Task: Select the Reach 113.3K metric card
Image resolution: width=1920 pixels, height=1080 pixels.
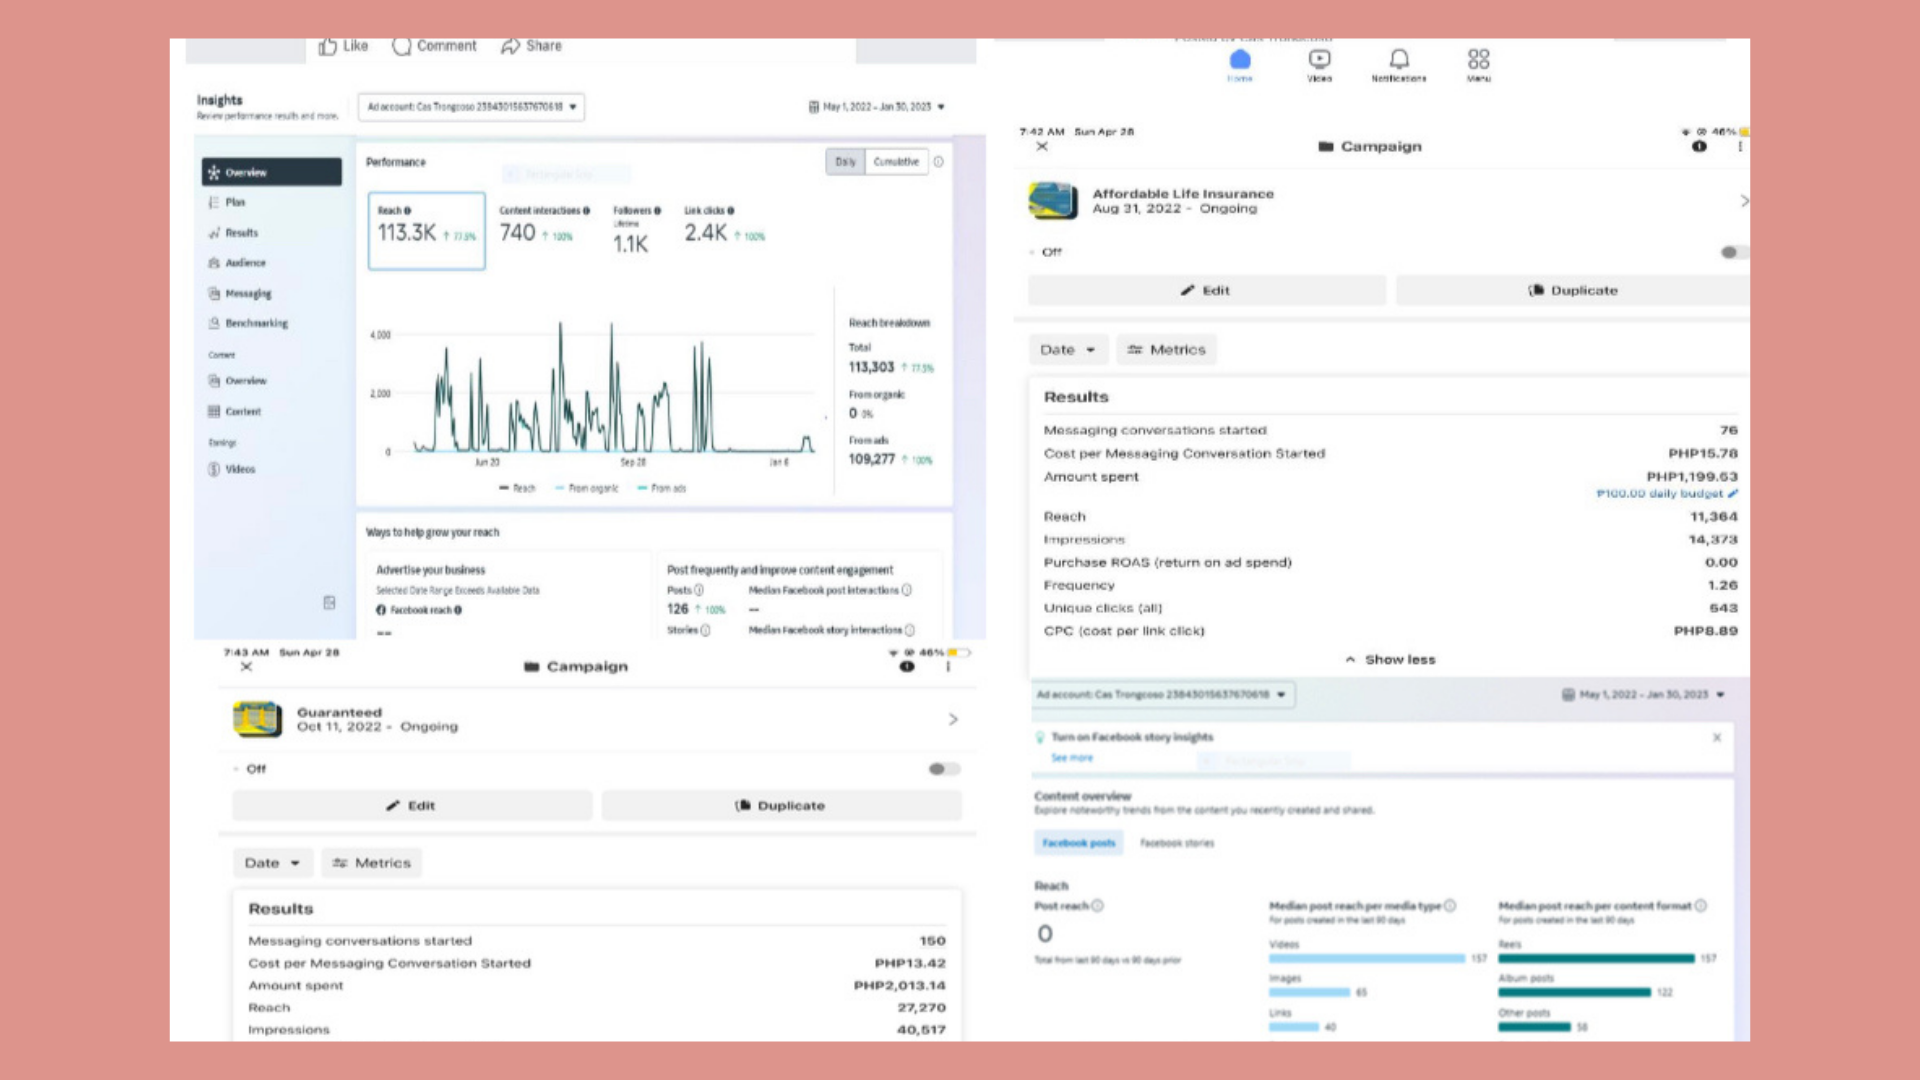Action: click(x=427, y=231)
